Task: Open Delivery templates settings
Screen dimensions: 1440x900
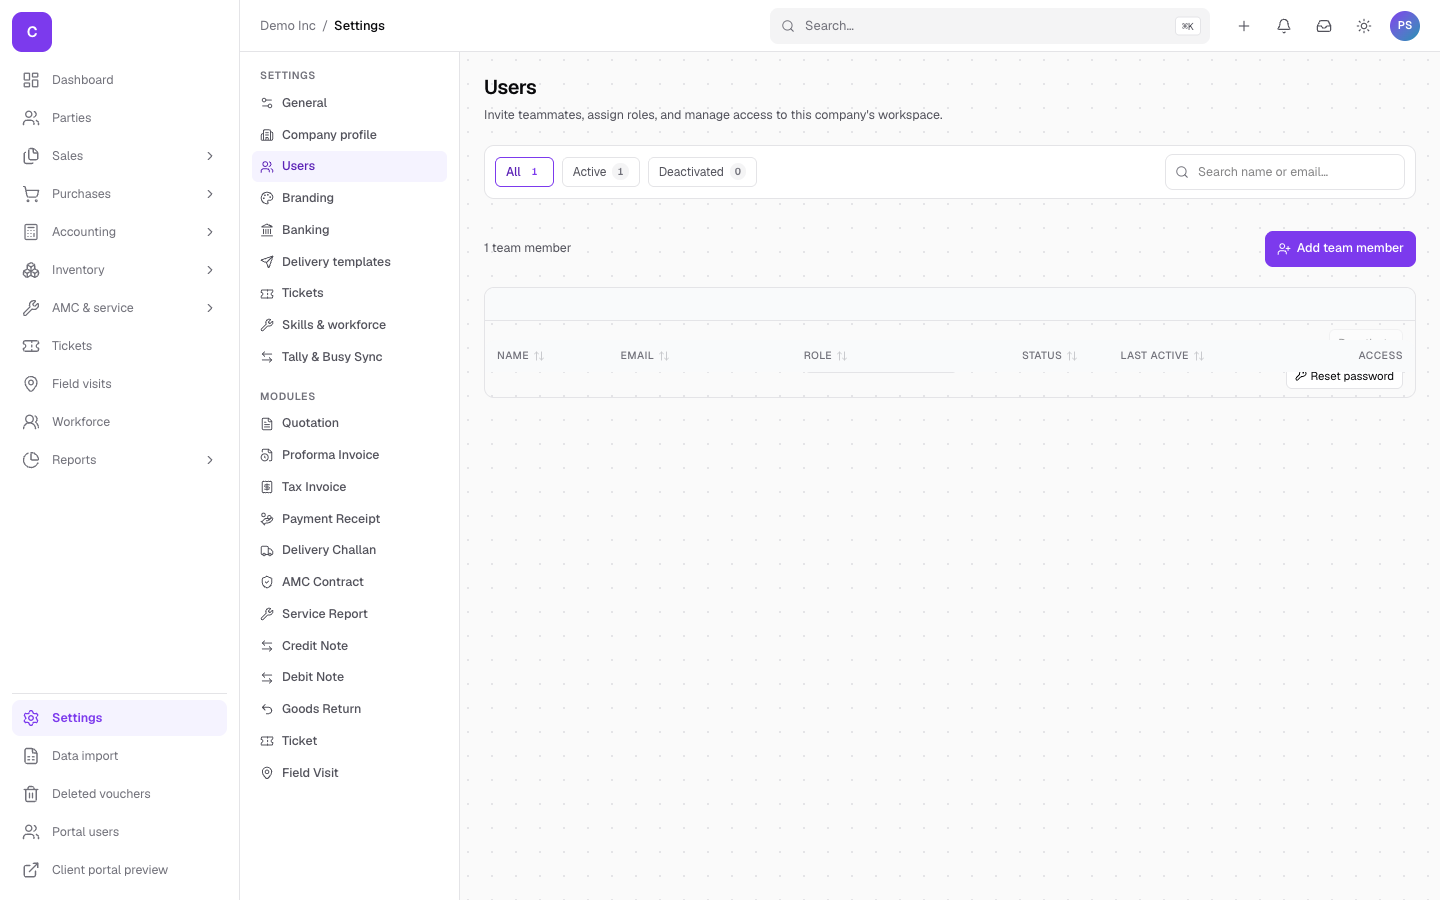Action: 349,262
